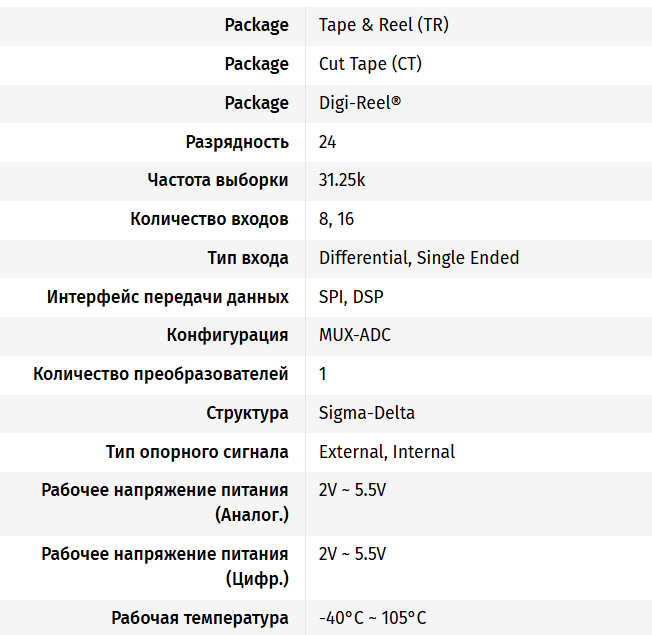Select the "SPI, DSP" interface value

click(351, 297)
